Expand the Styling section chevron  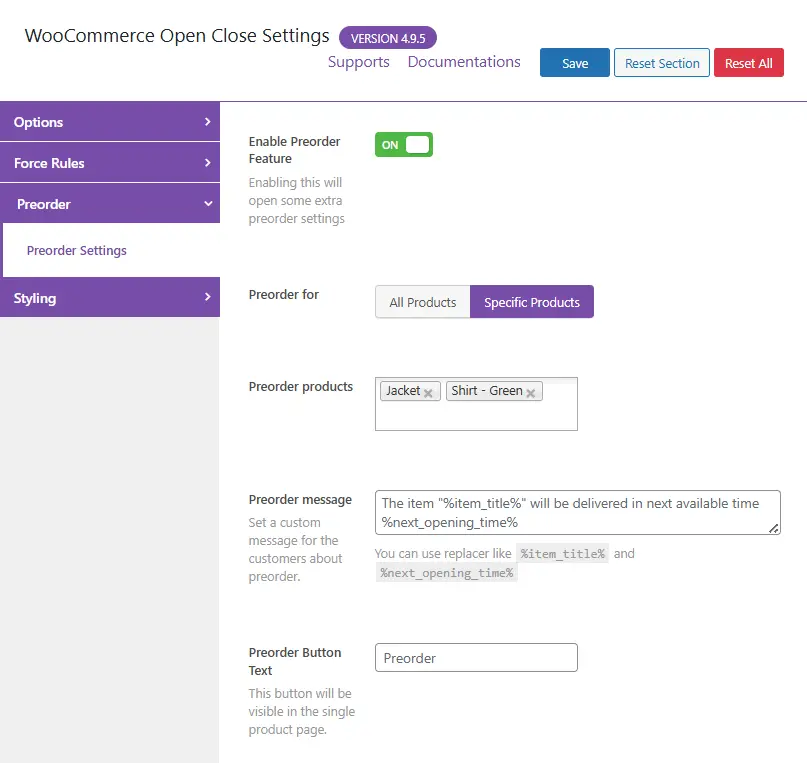[207, 297]
